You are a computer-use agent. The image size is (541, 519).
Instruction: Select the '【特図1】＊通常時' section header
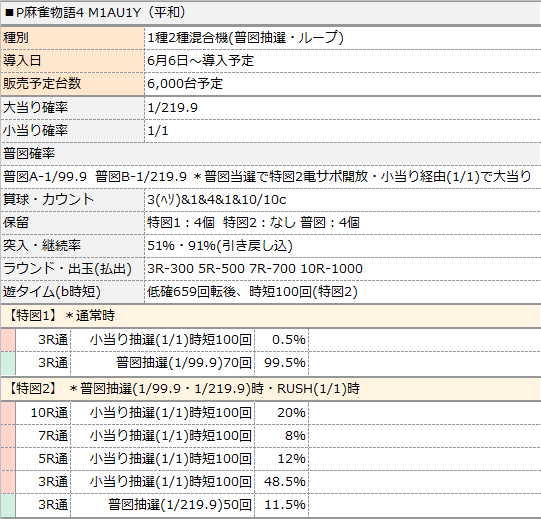click(x=270, y=316)
